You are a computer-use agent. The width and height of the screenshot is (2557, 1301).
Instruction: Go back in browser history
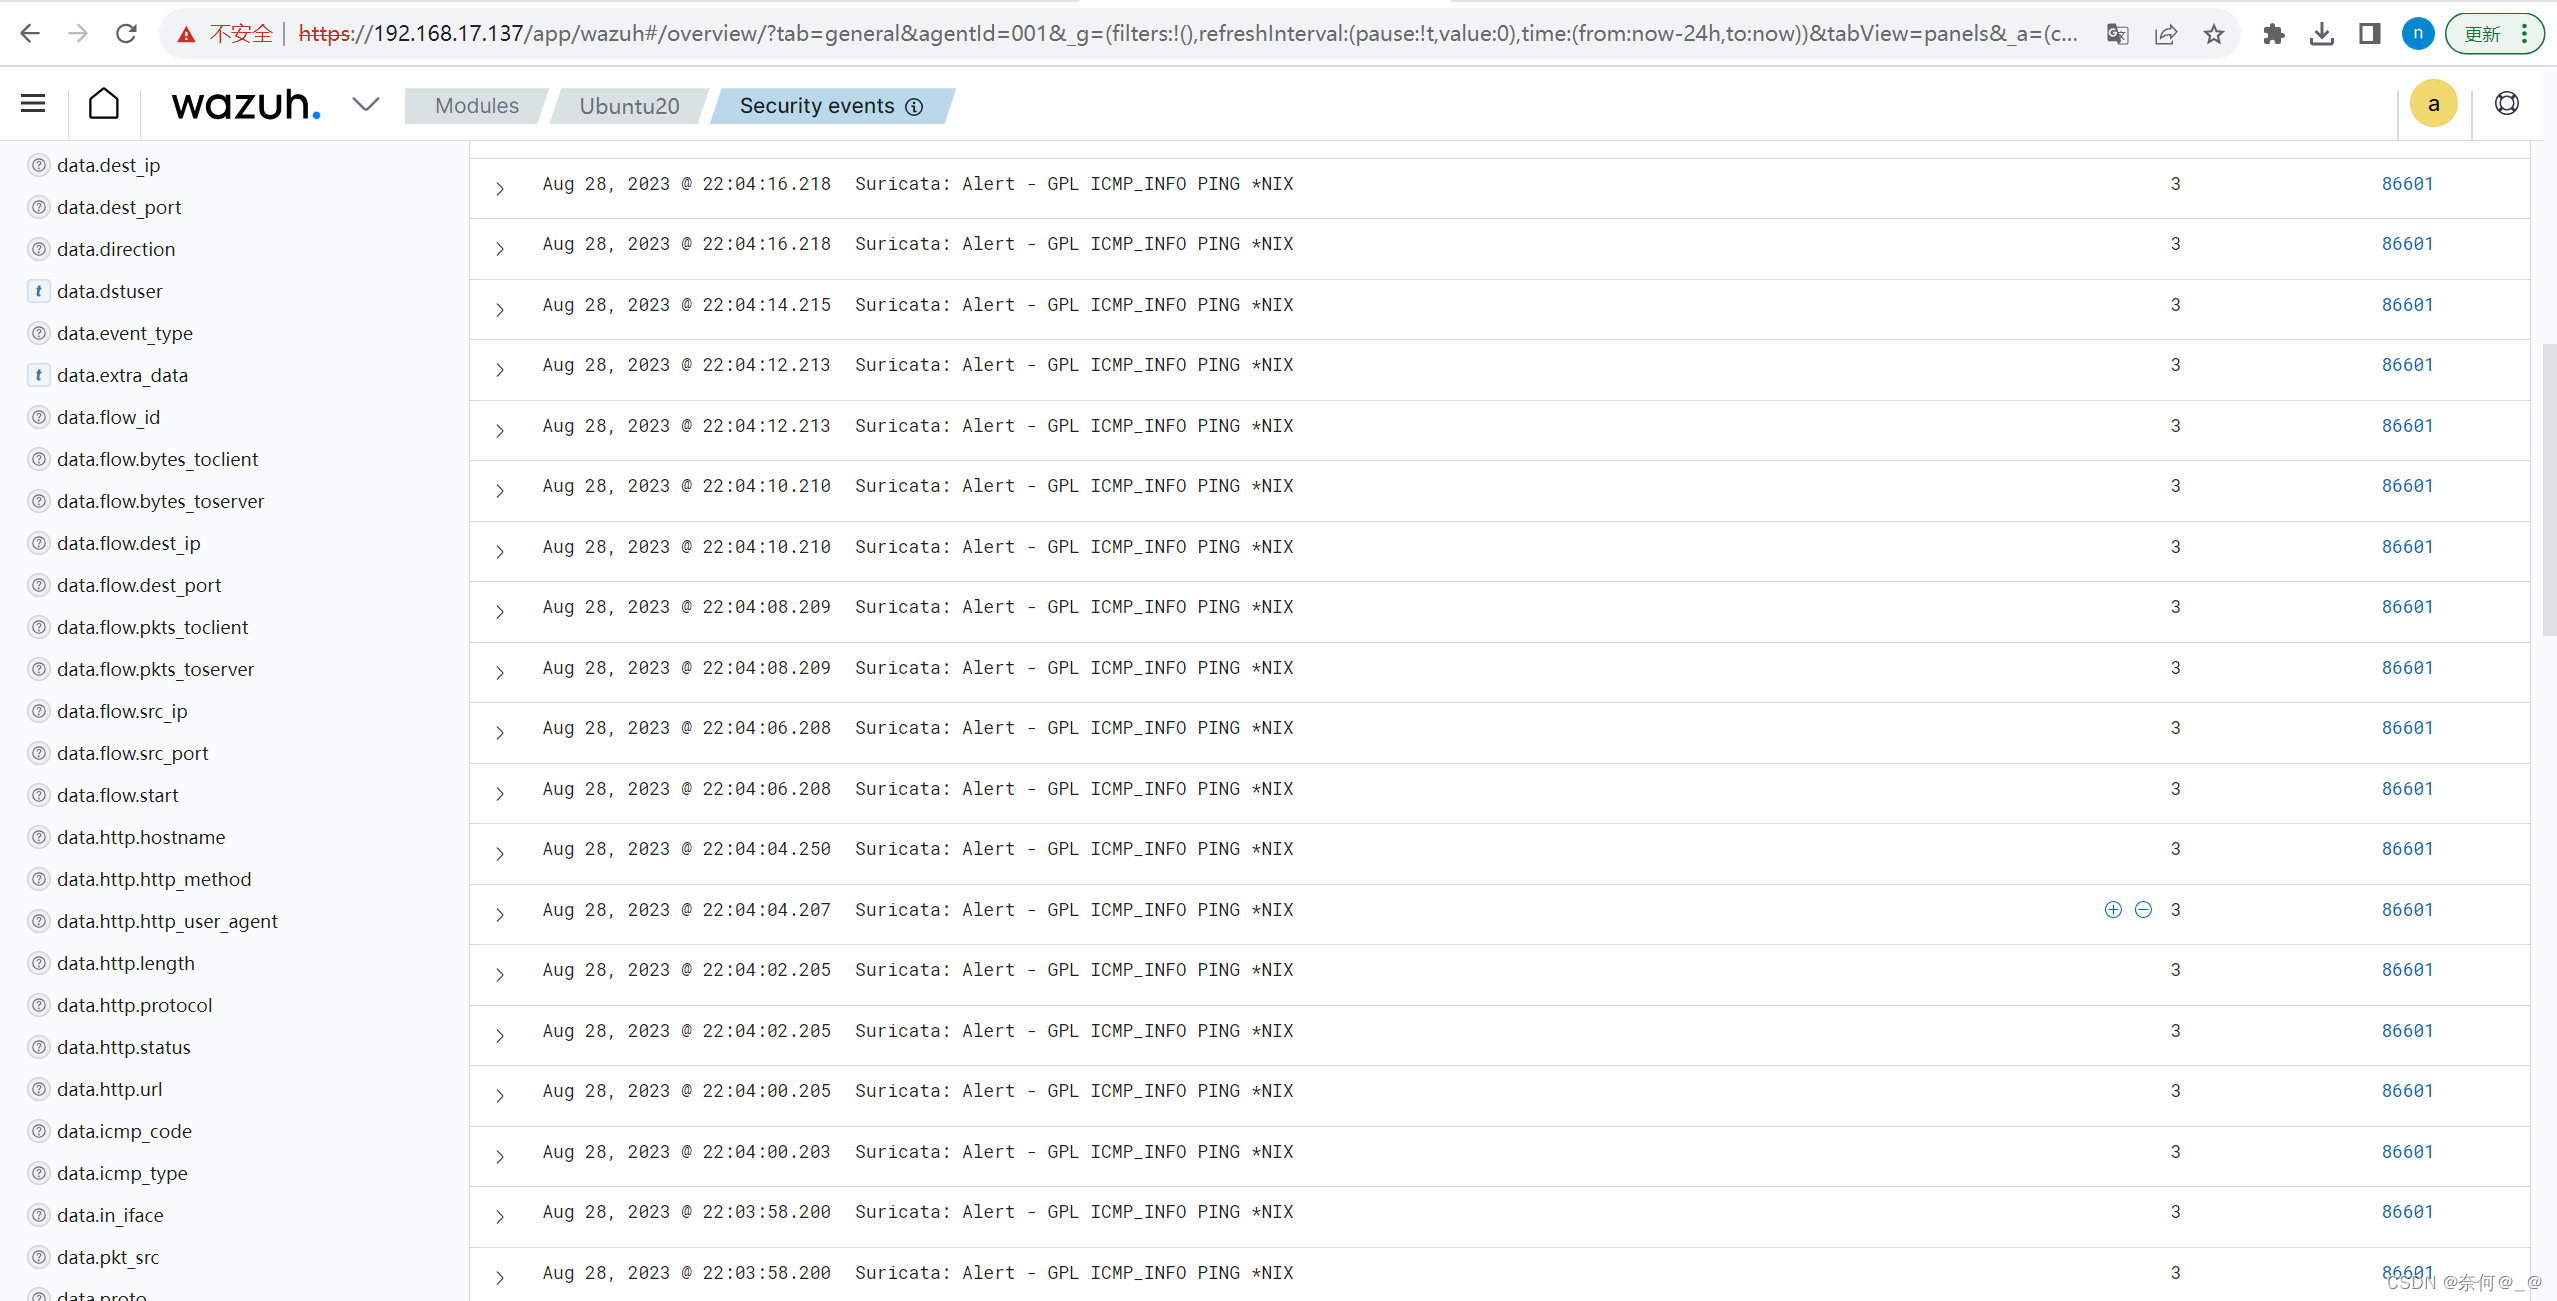pyautogui.click(x=30, y=34)
